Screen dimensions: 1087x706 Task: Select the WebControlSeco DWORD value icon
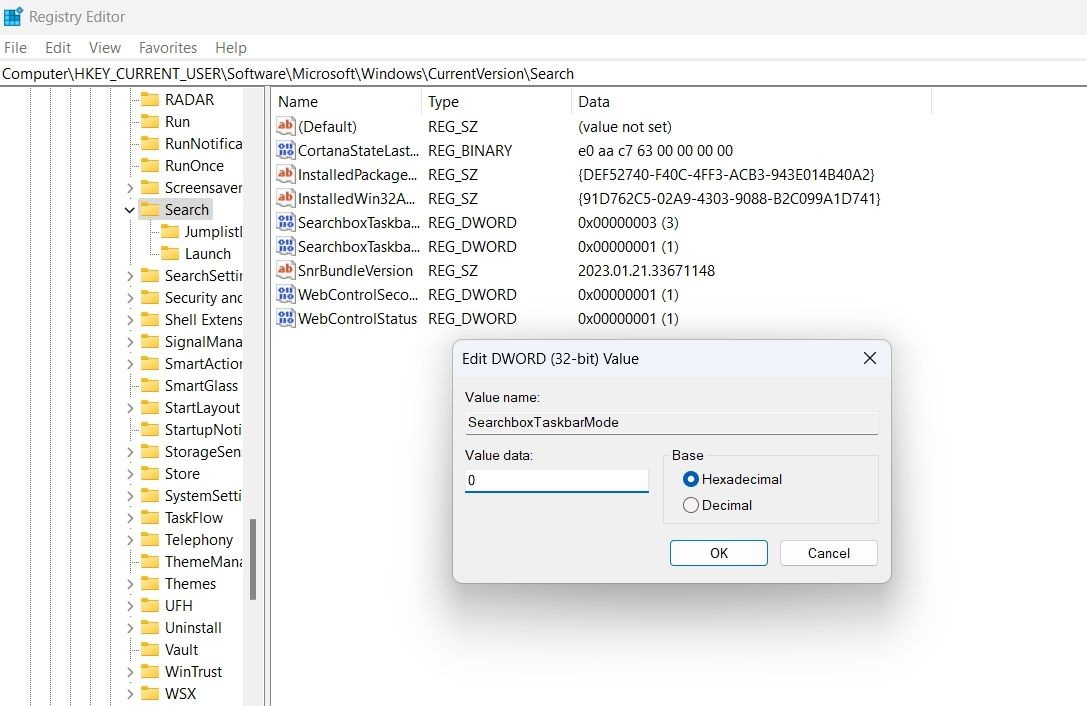(x=286, y=294)
